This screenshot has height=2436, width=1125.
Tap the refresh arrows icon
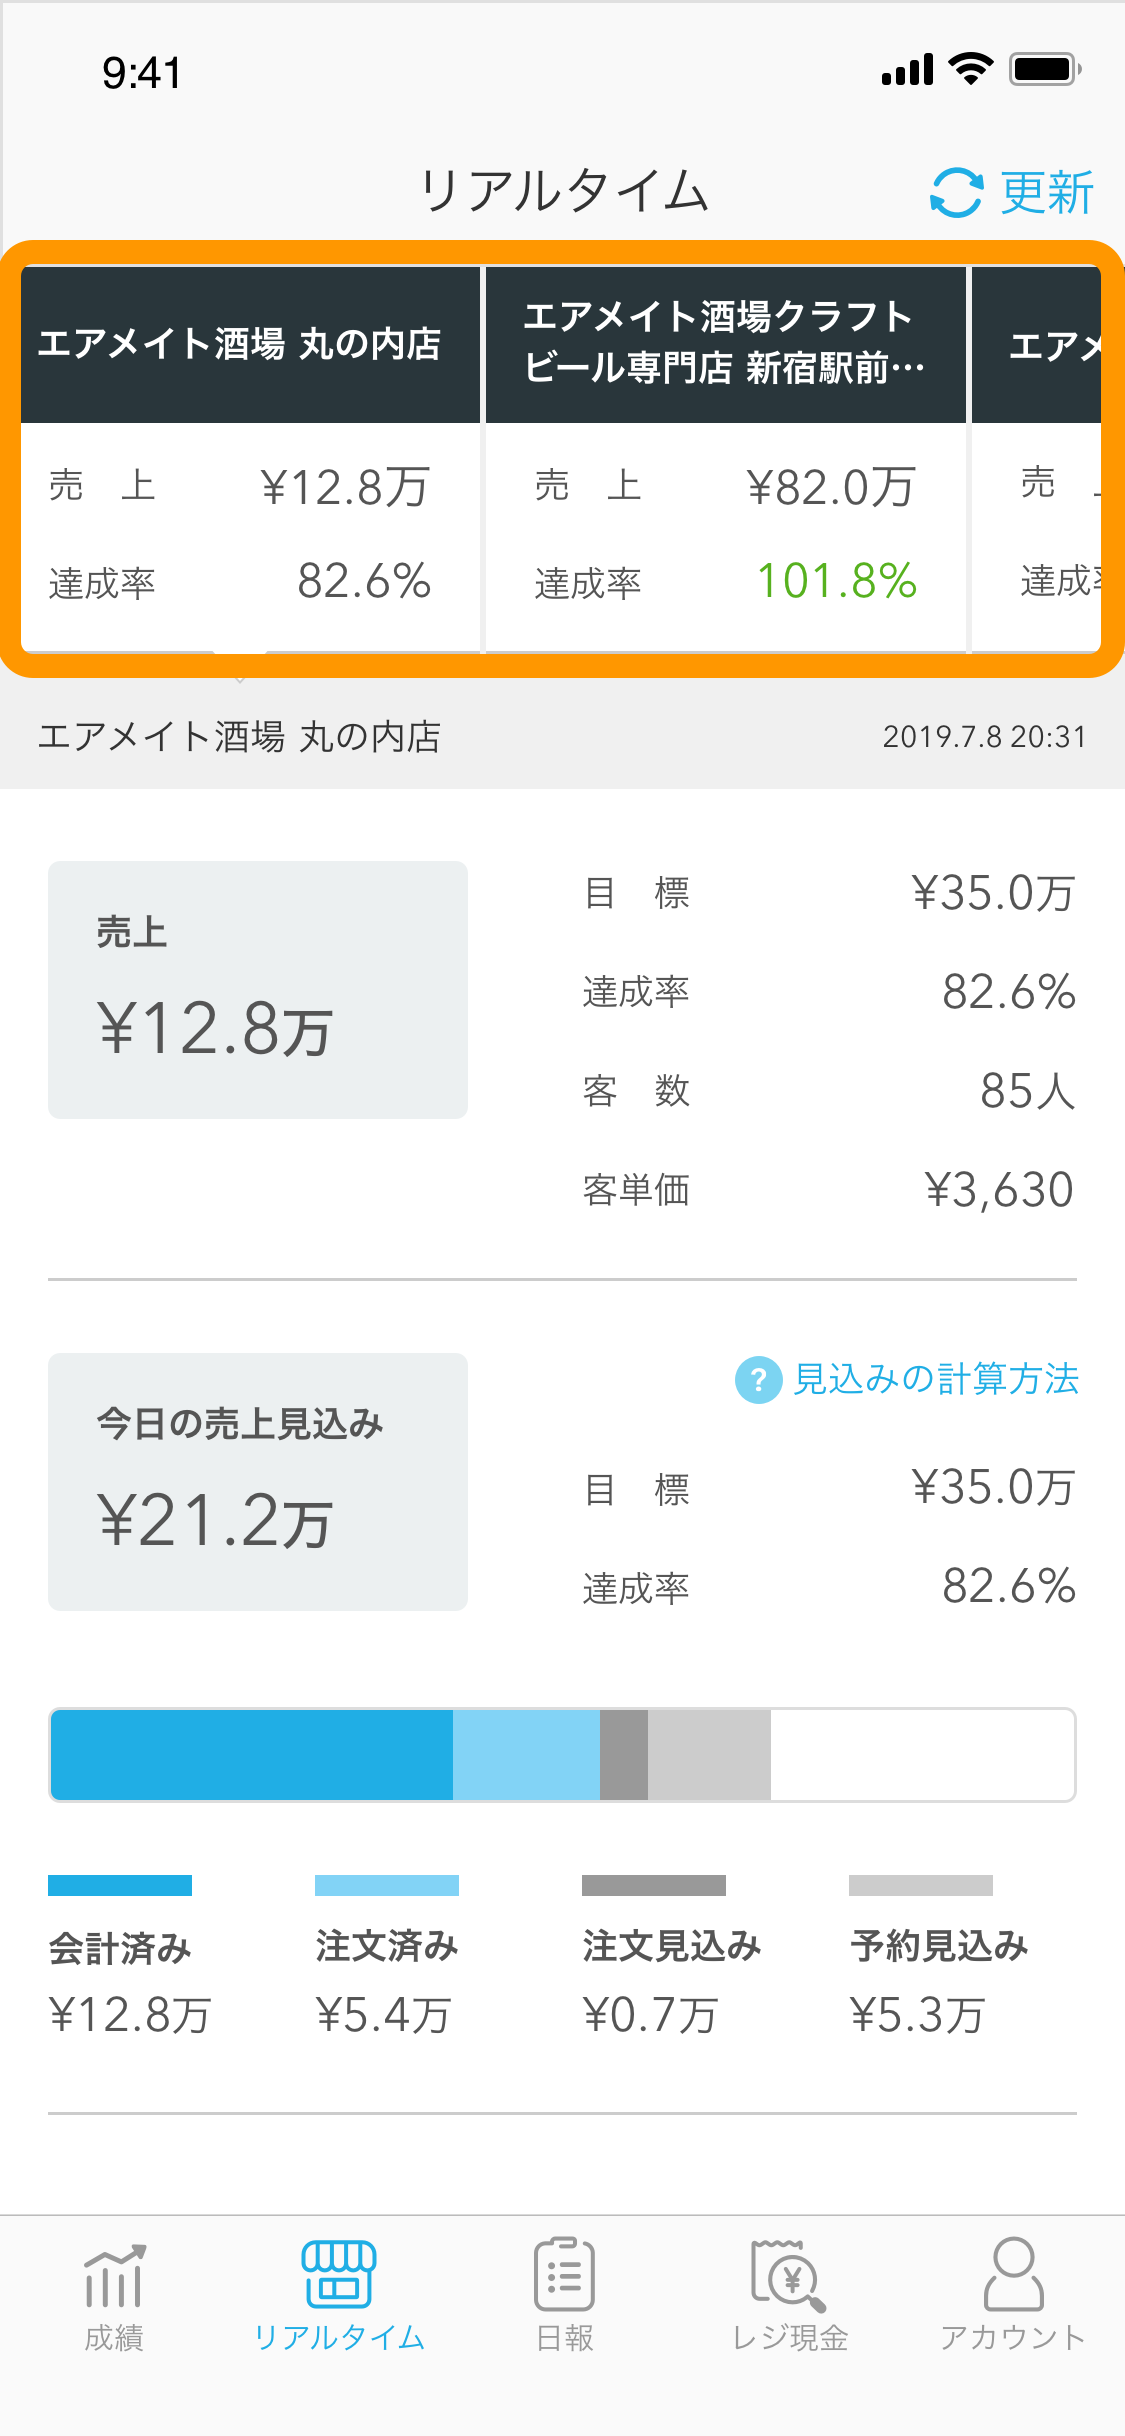coord(956,192)
